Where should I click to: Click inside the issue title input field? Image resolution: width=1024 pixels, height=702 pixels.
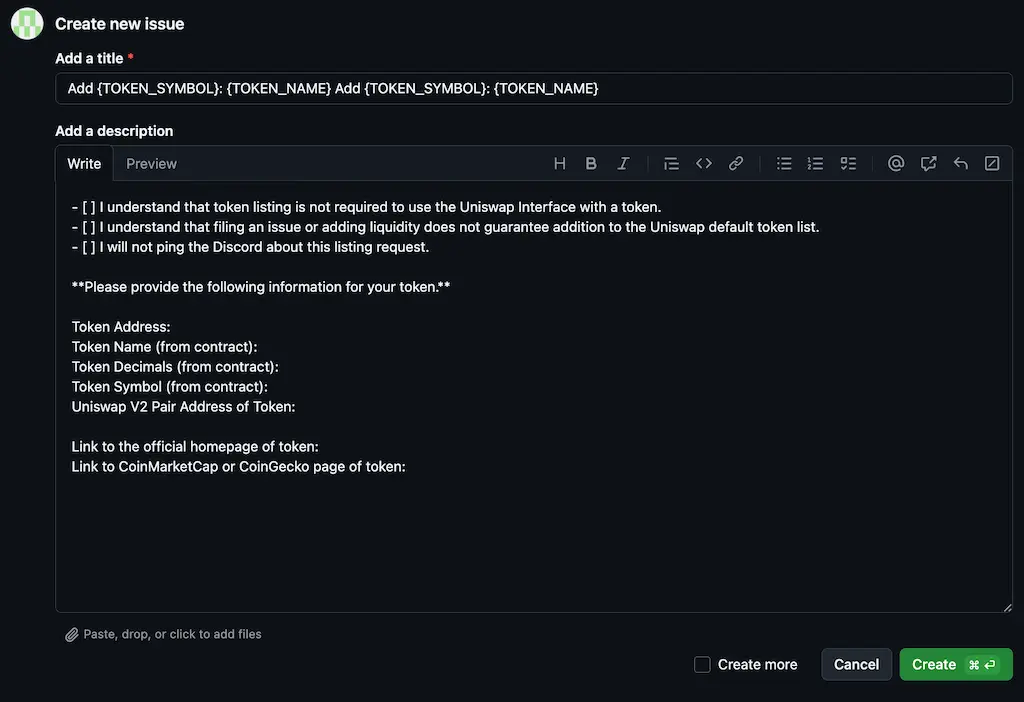(x=534, y=88)
